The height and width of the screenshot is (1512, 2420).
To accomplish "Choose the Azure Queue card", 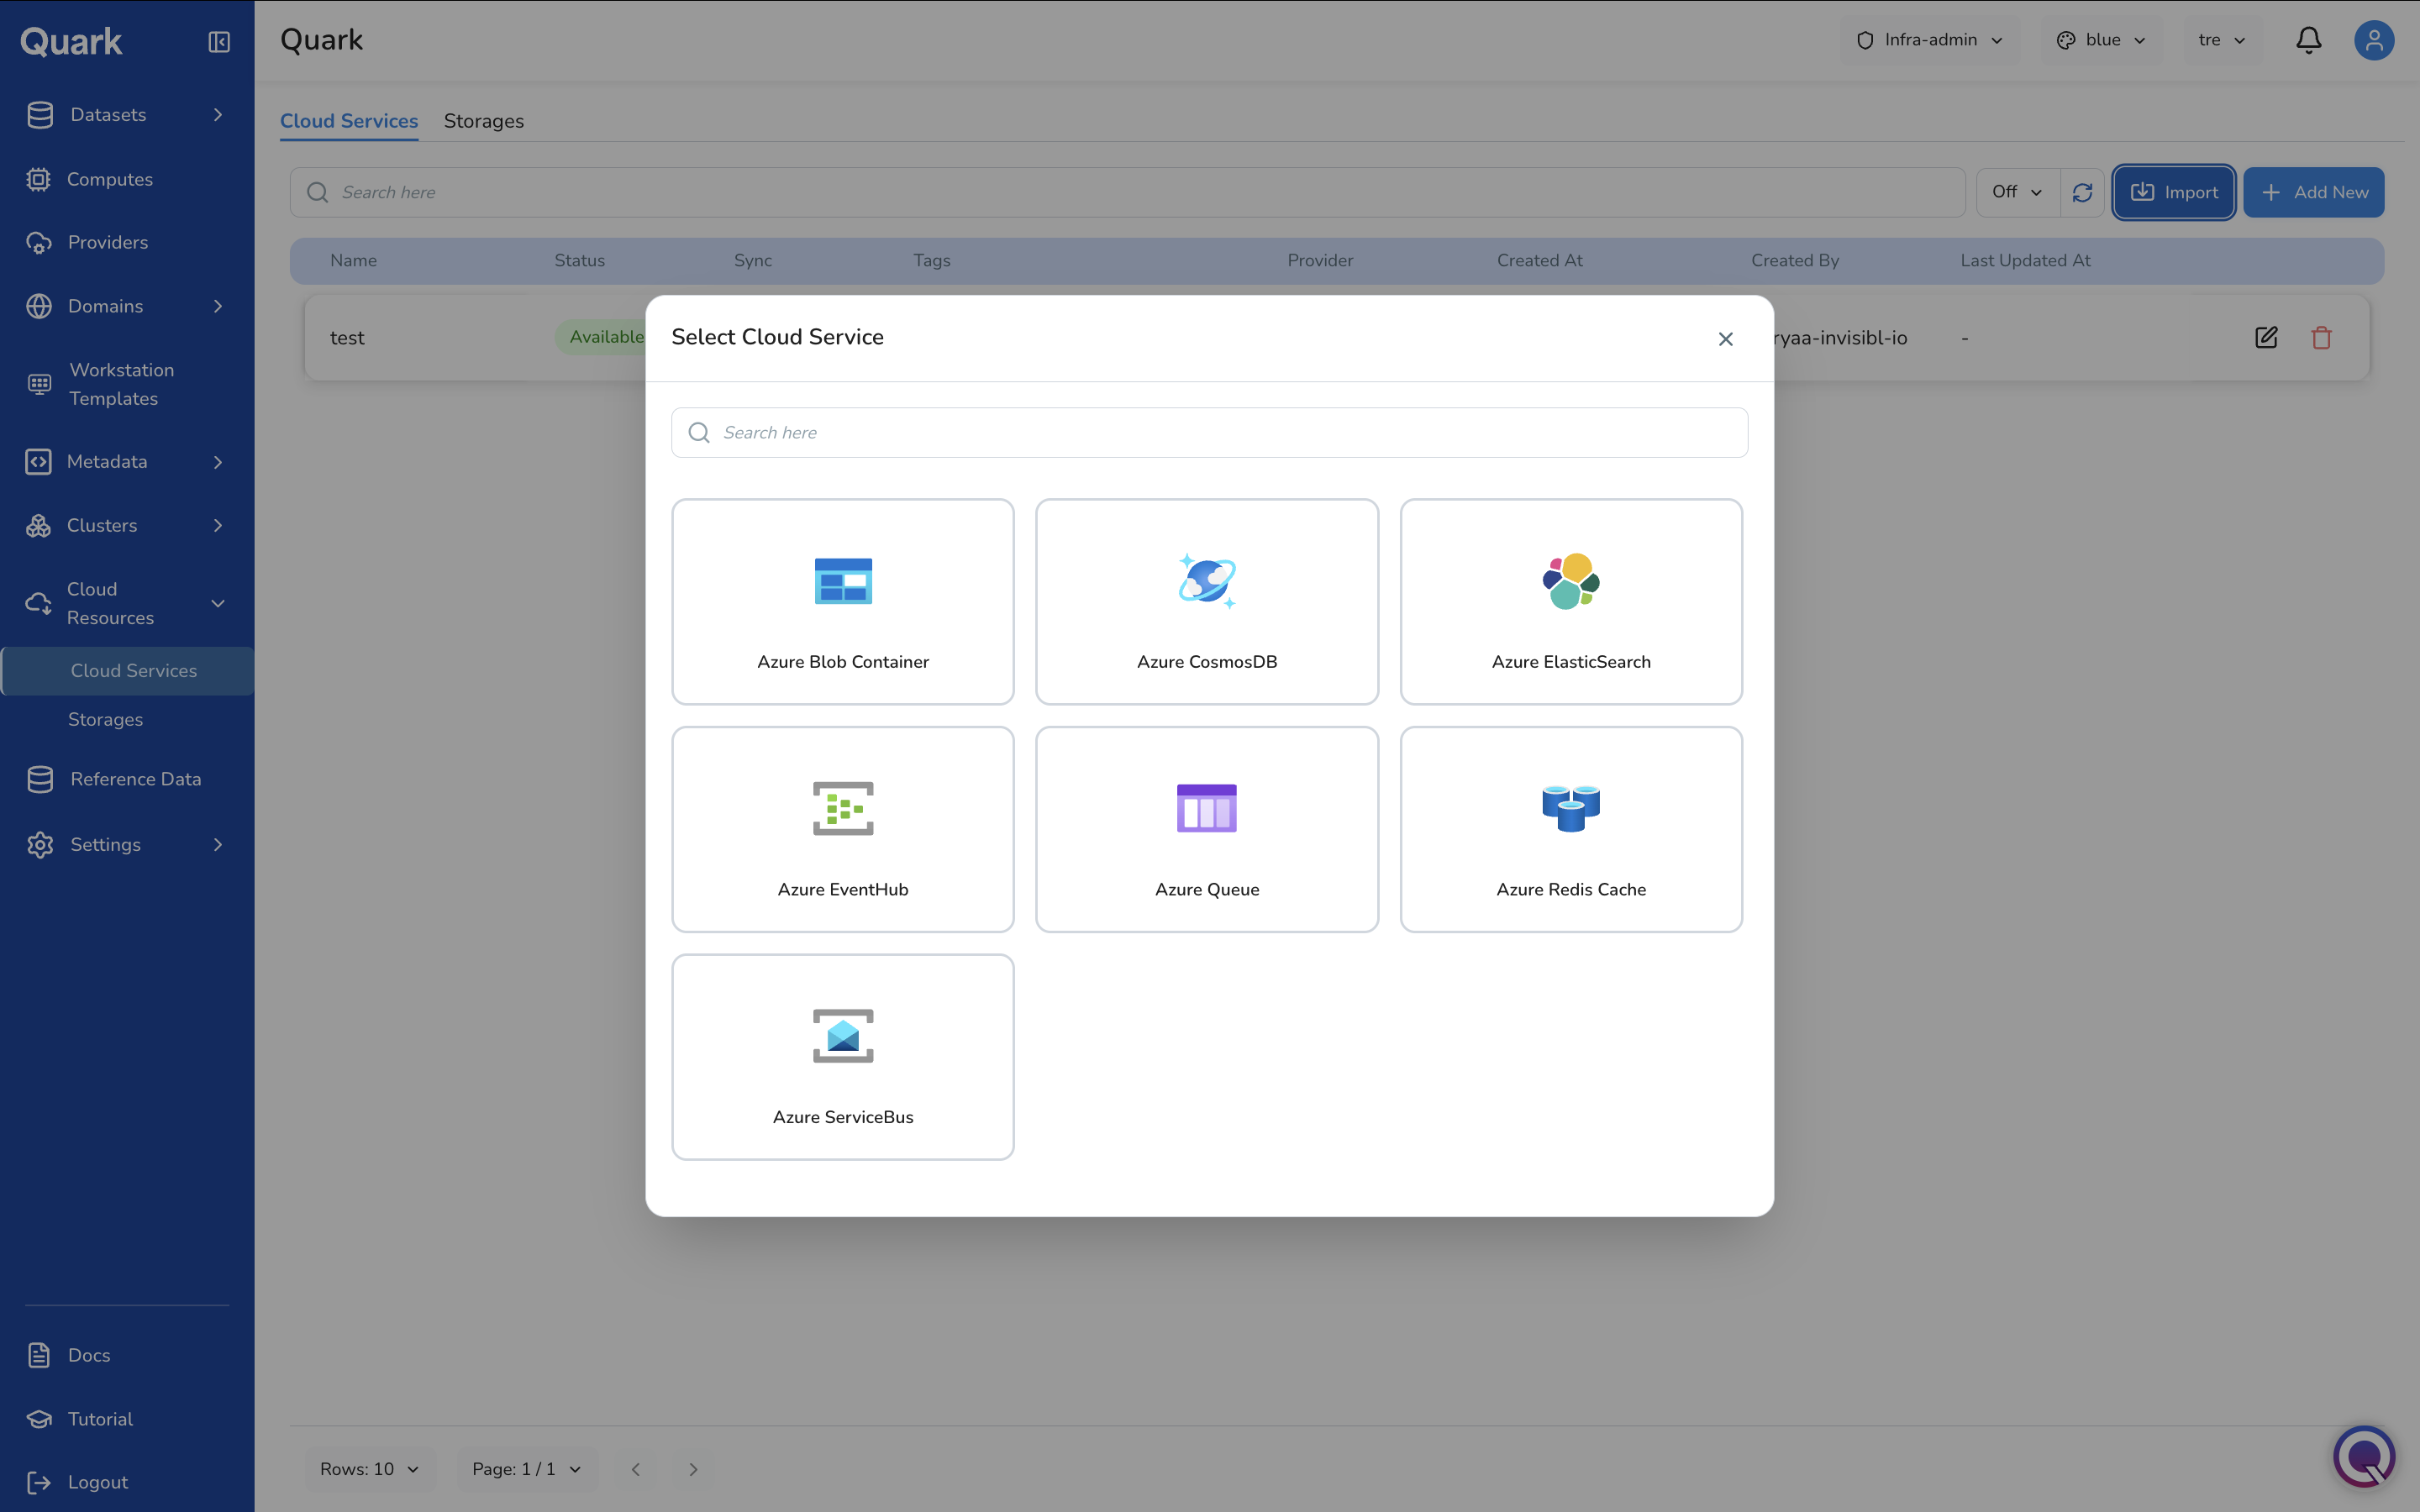I will pyautogui.click(x=1207, y=829).
